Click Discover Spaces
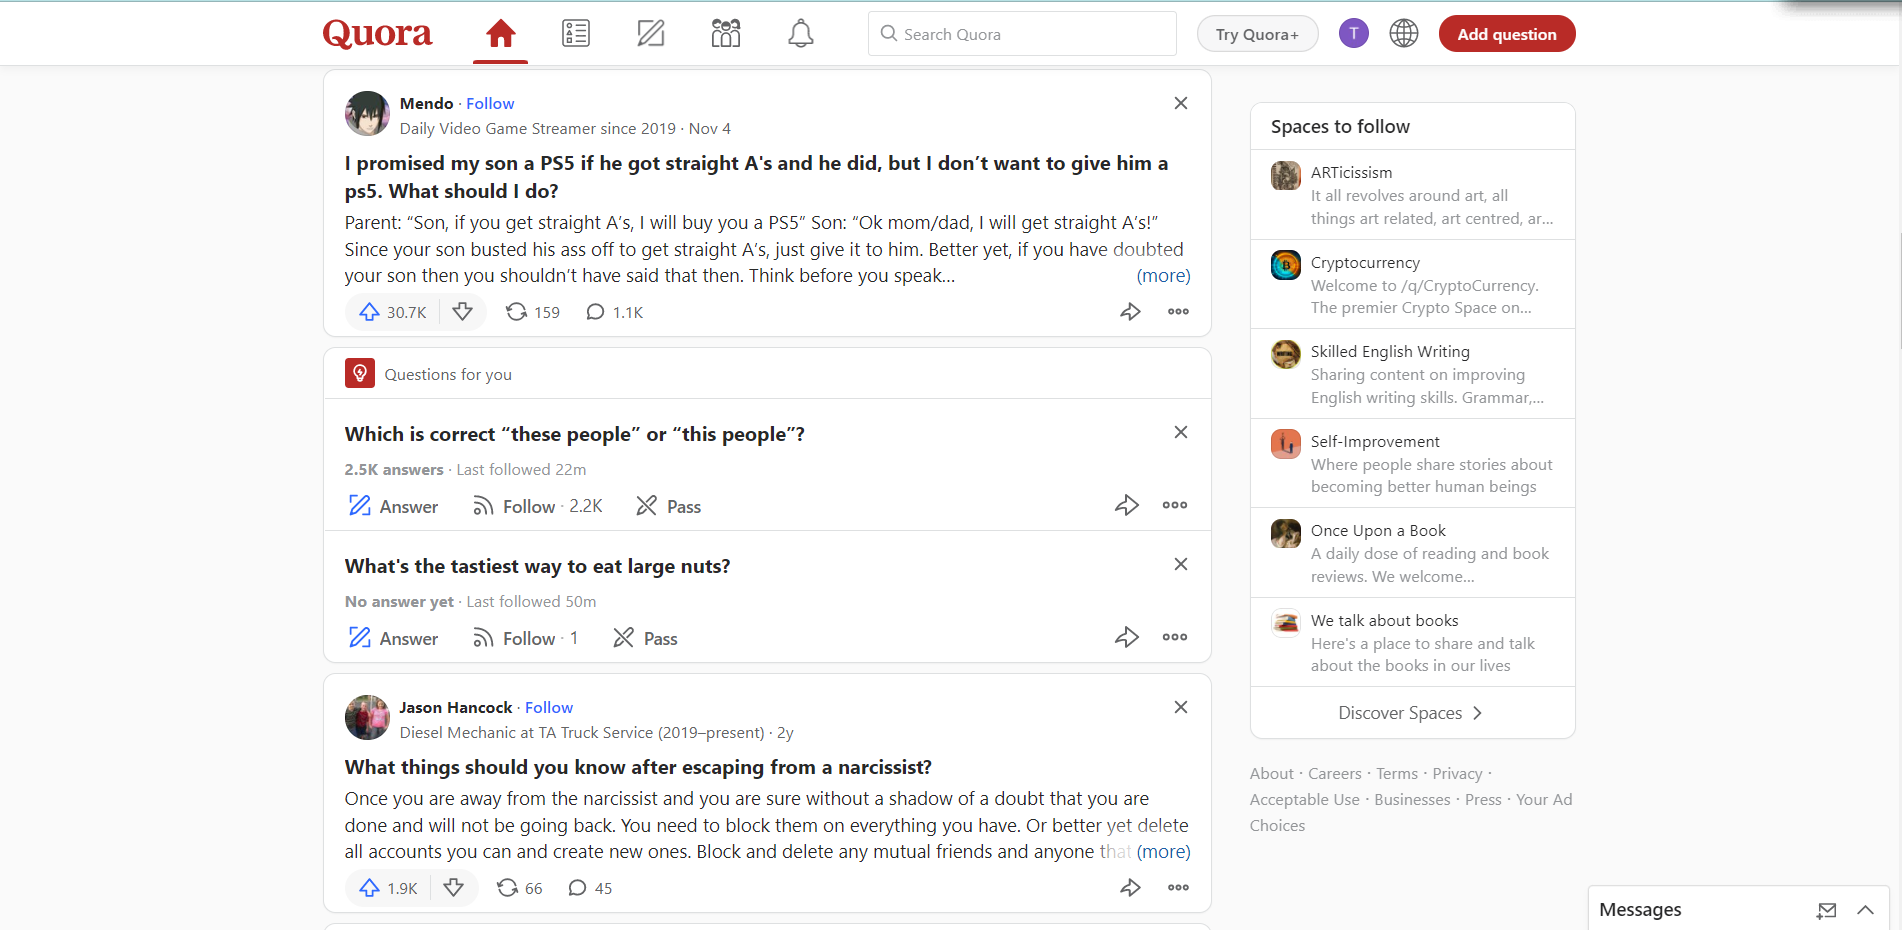This screenshot has height=930, width=1902. (1412, 713)
